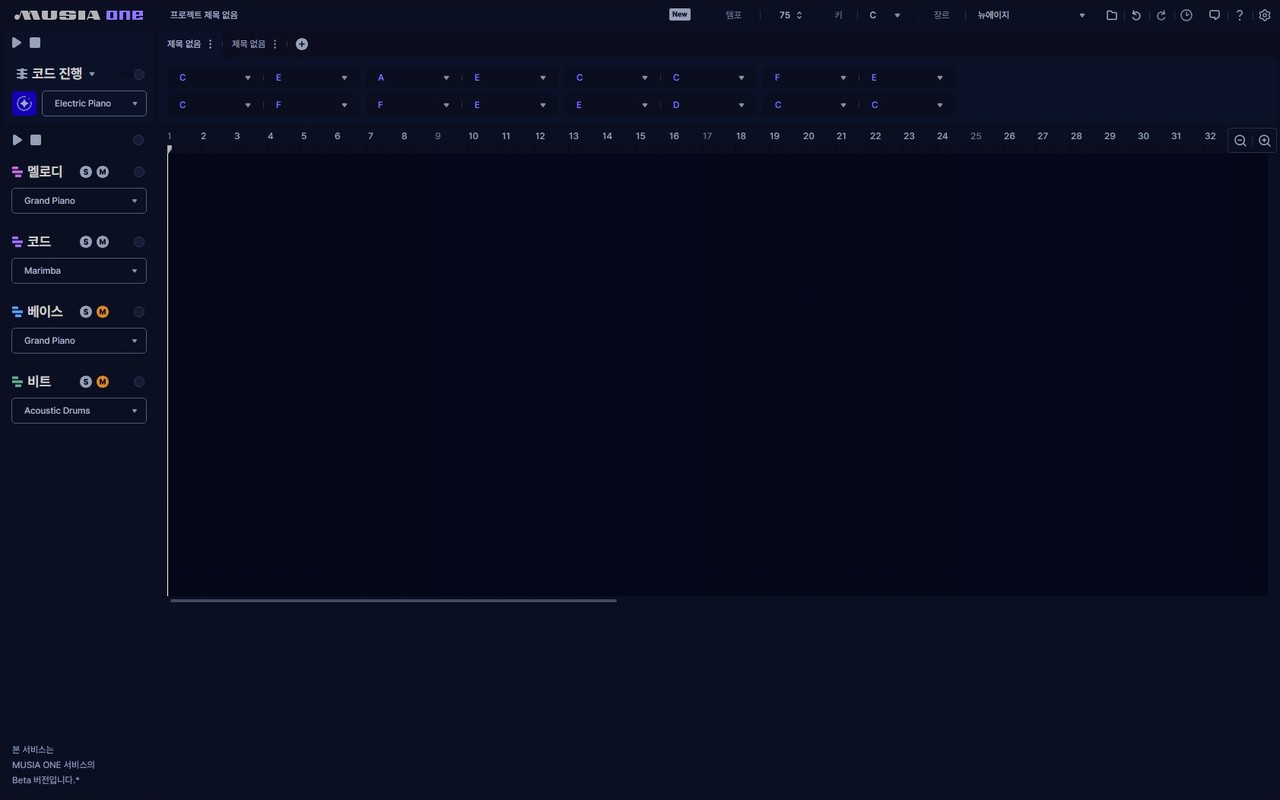Open the first 제목 없음 tab's options menu

[210, 44]
